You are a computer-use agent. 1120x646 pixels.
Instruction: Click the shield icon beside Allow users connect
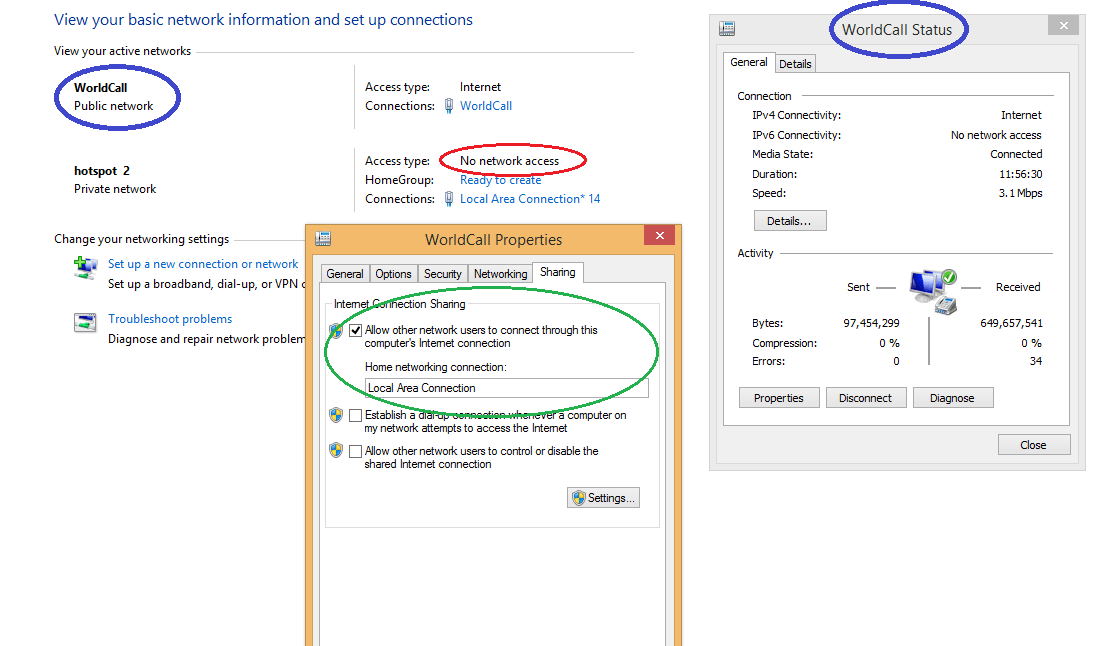[336, 331]
